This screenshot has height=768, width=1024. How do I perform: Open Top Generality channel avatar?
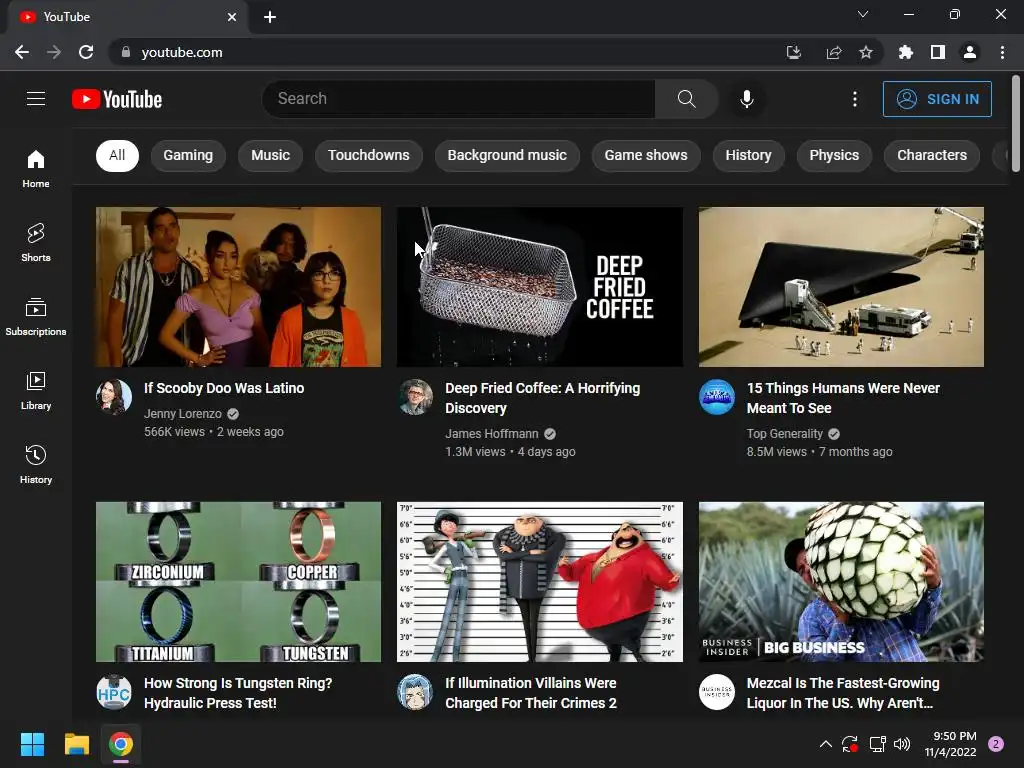pos(716,396)
